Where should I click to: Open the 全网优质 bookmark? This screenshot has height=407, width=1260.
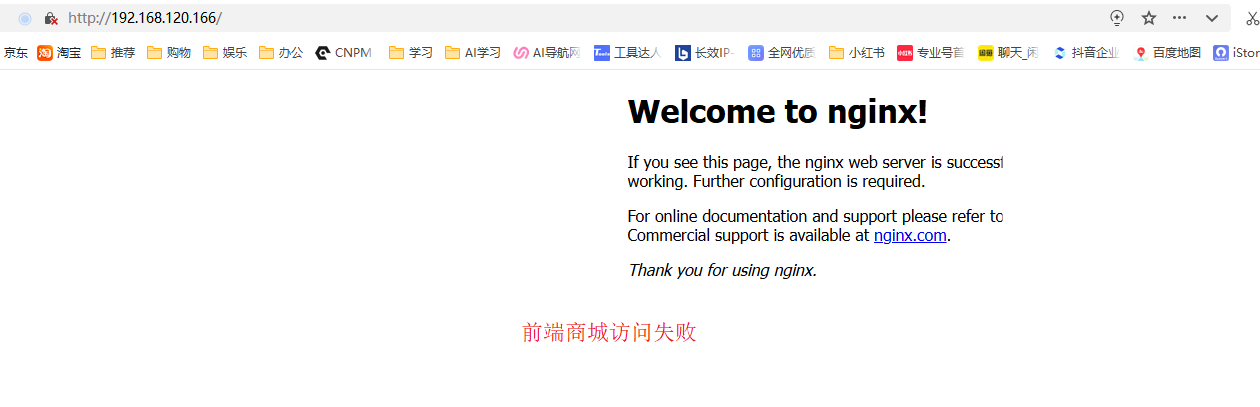click(x=782, y=53)
